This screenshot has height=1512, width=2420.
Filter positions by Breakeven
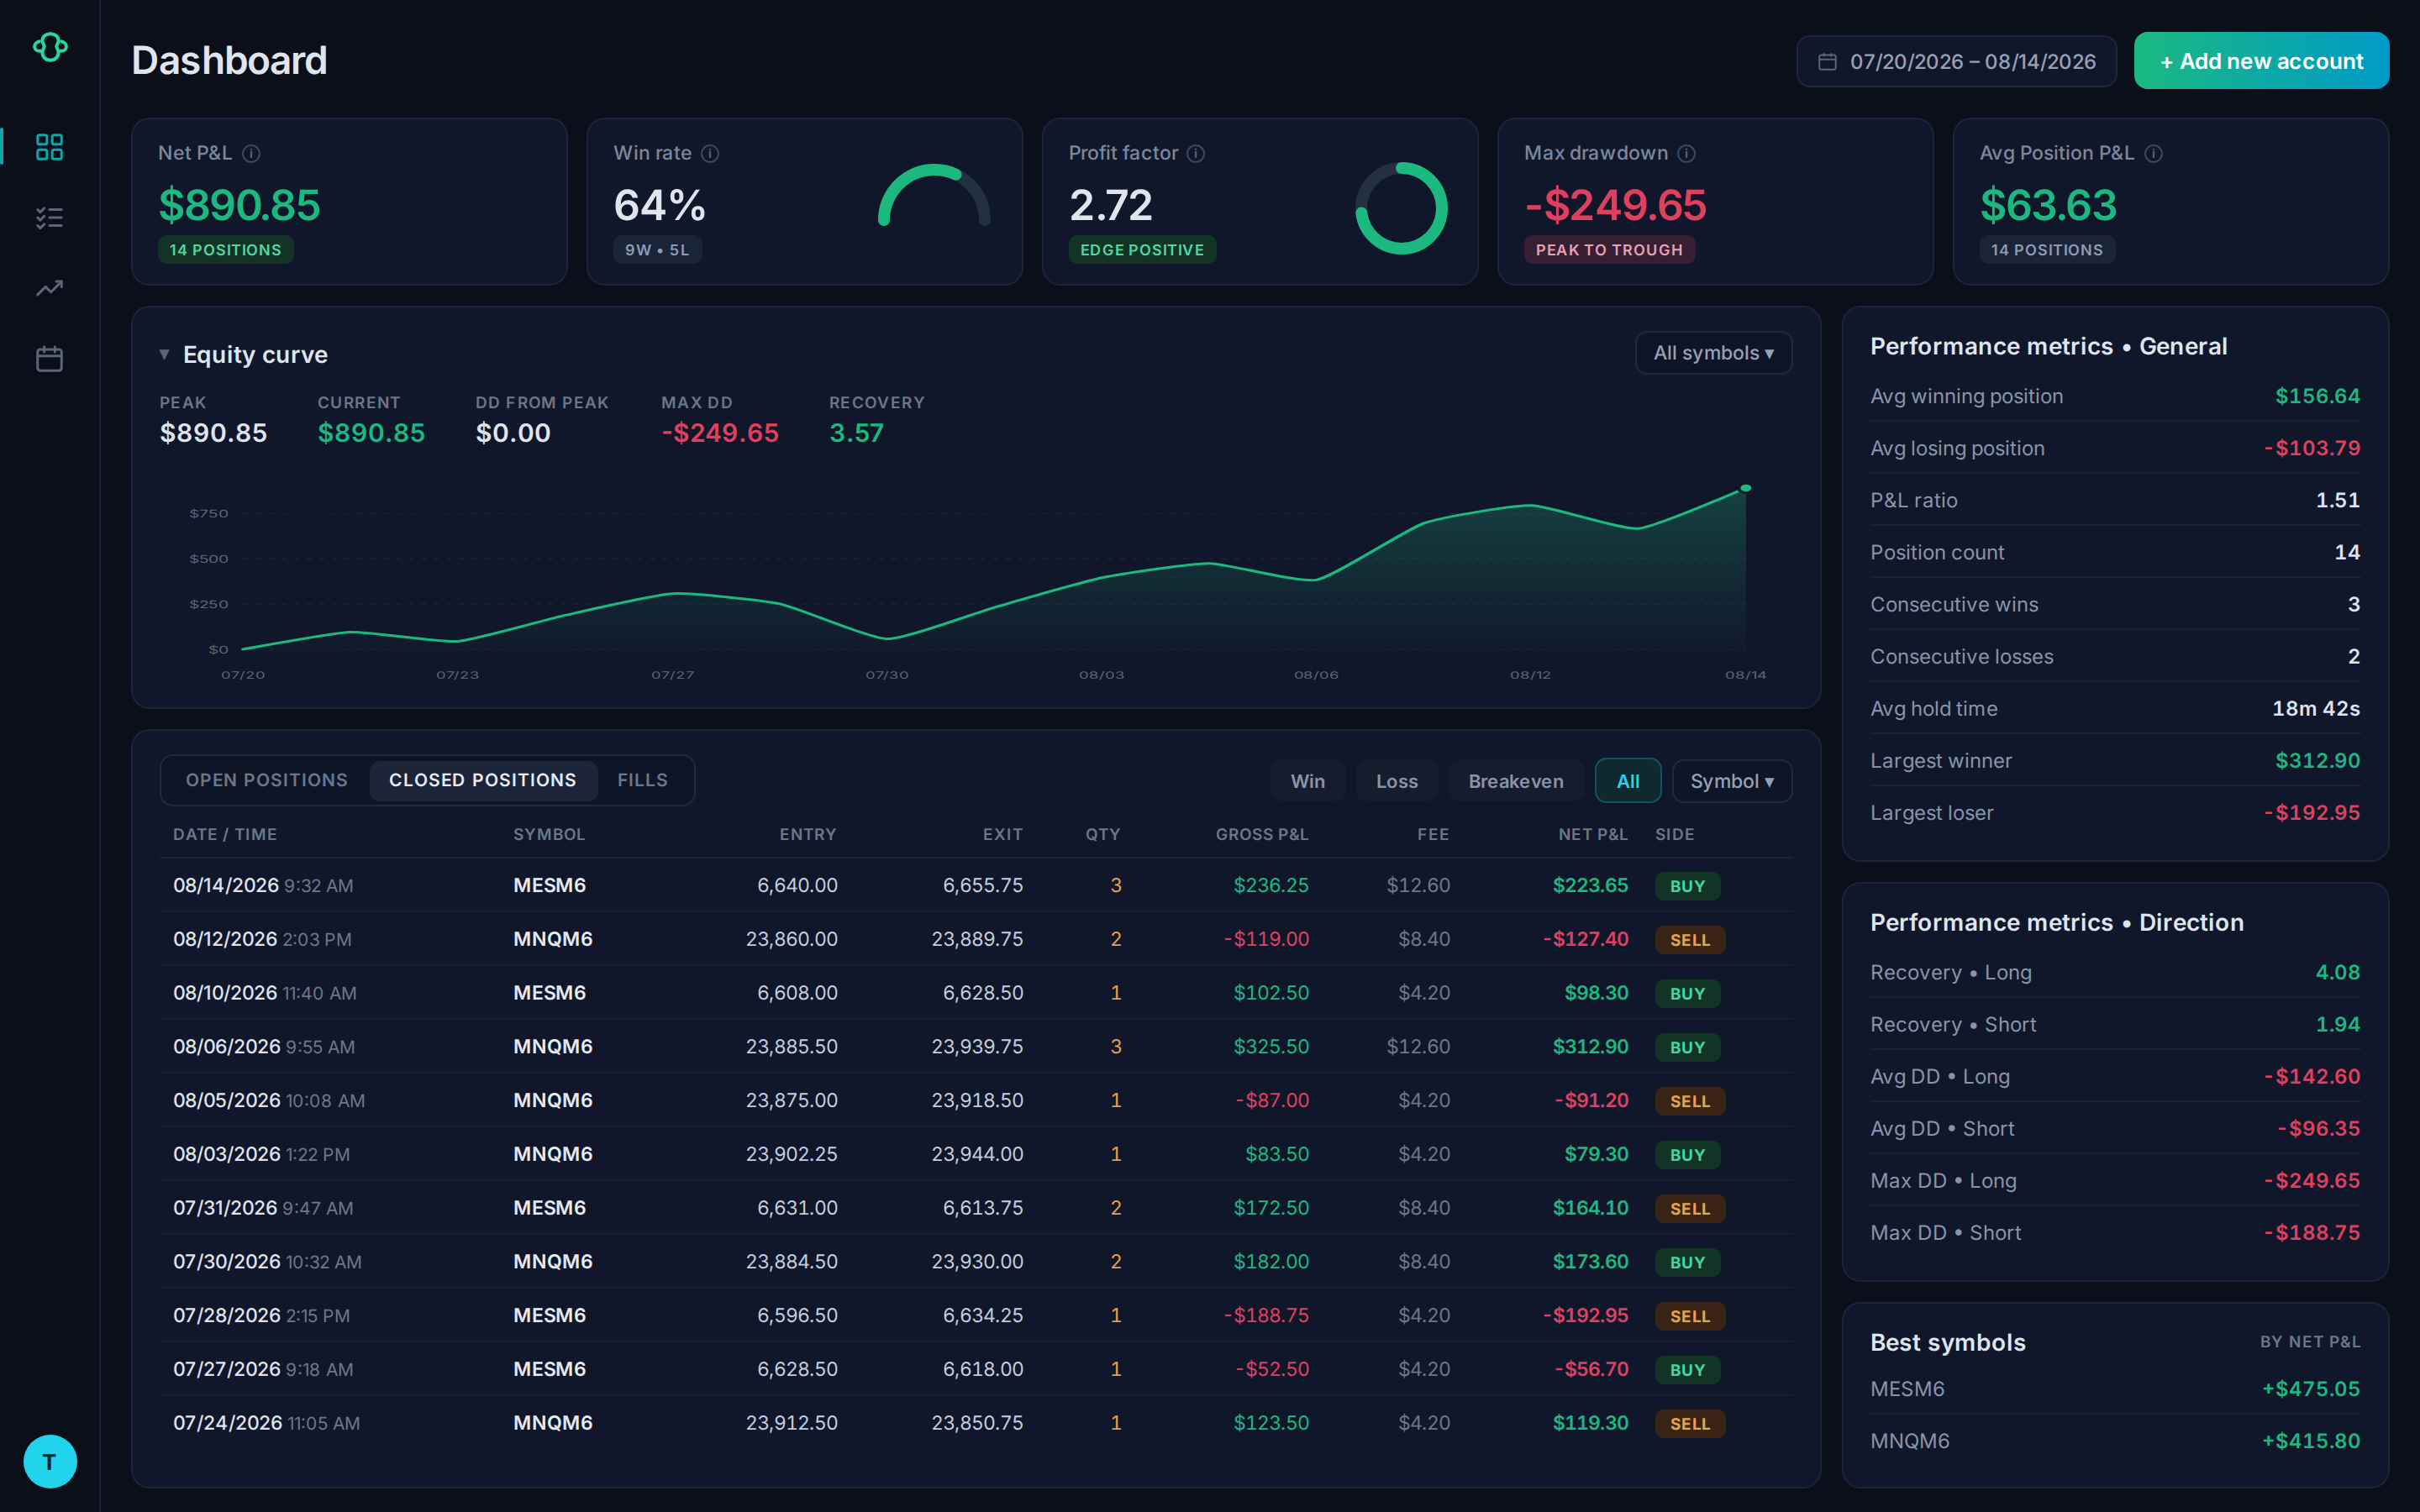coord(1515,781)
